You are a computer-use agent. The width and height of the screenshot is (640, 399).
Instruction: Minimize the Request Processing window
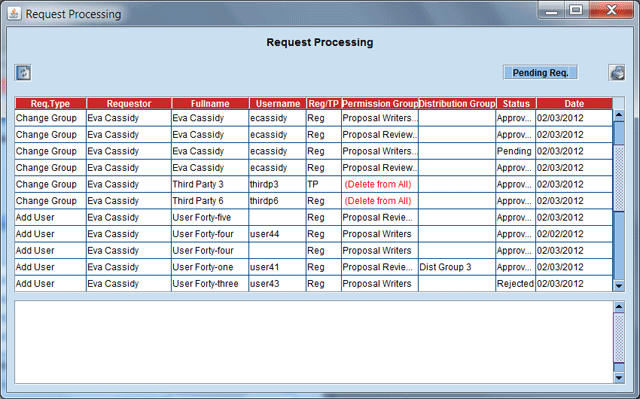[x=551, y=10]
